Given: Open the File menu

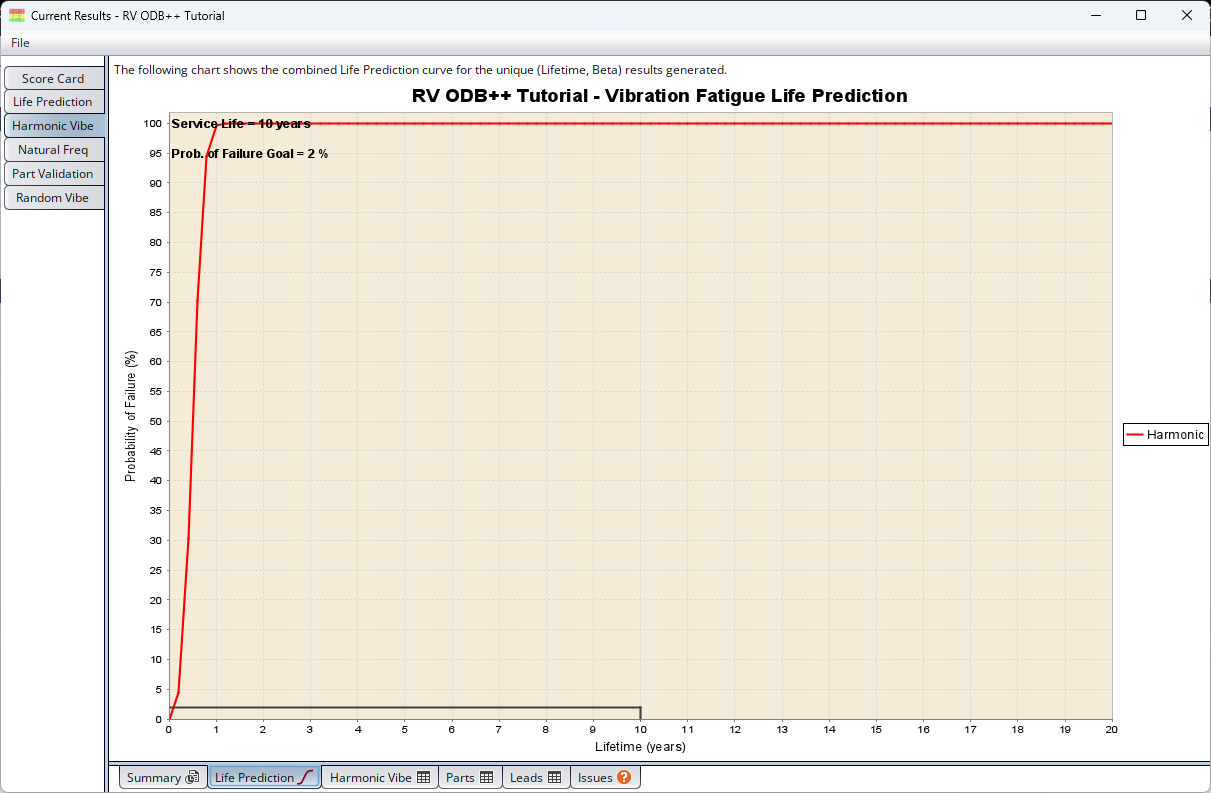Looking at the screenshot, I should [x=20, y=43].
